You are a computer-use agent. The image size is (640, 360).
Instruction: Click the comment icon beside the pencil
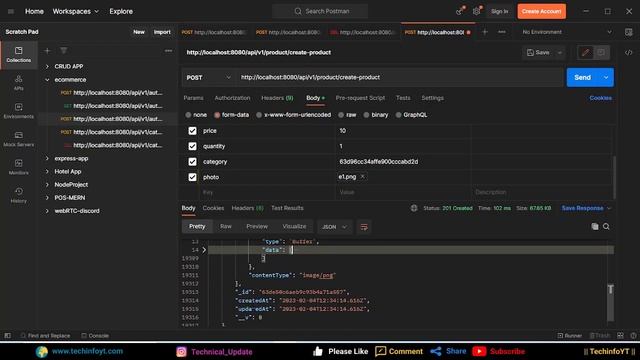(601, 52)
